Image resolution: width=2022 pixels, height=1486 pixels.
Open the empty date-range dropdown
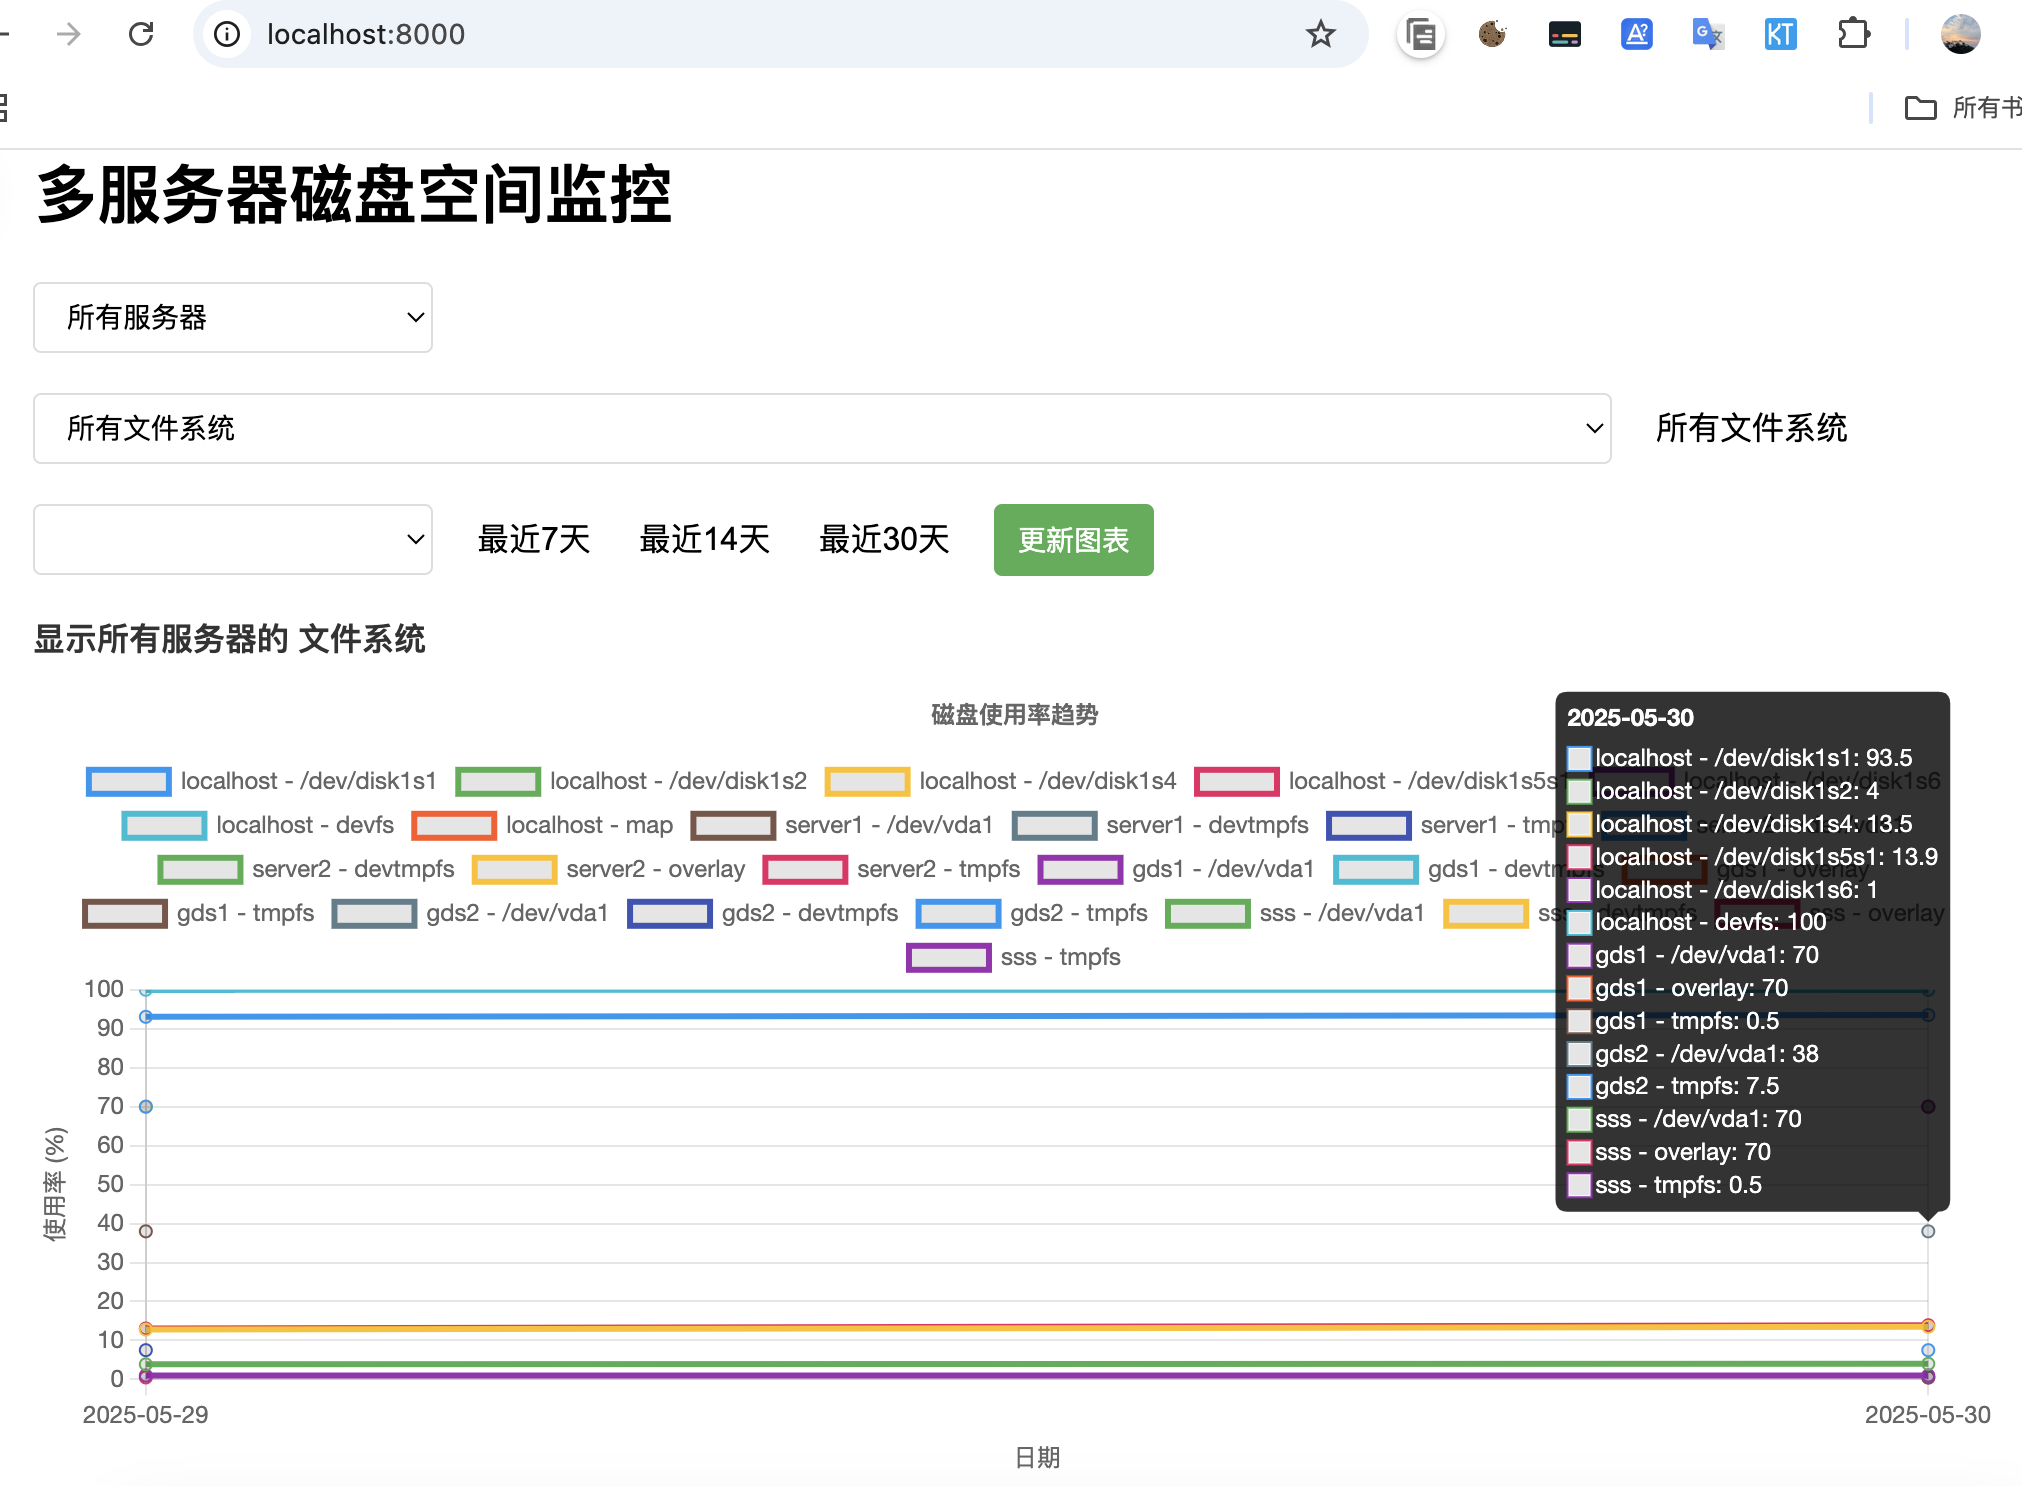point(233,539)
